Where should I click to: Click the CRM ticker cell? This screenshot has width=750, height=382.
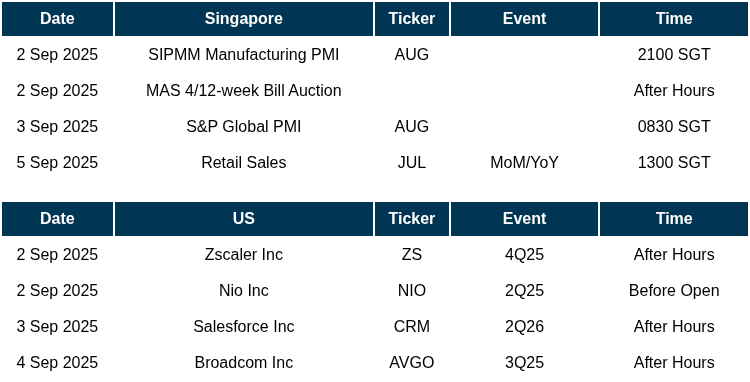coord(412,326)
